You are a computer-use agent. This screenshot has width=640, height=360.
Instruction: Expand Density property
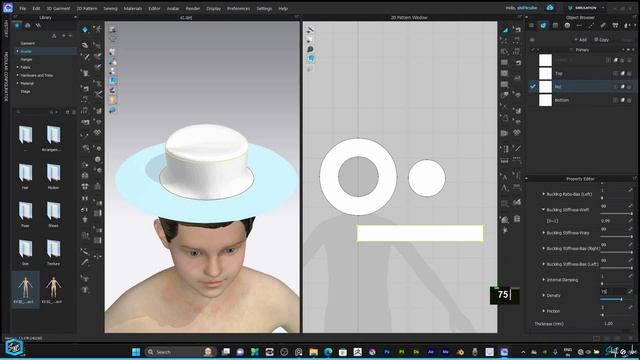point(543,295)
